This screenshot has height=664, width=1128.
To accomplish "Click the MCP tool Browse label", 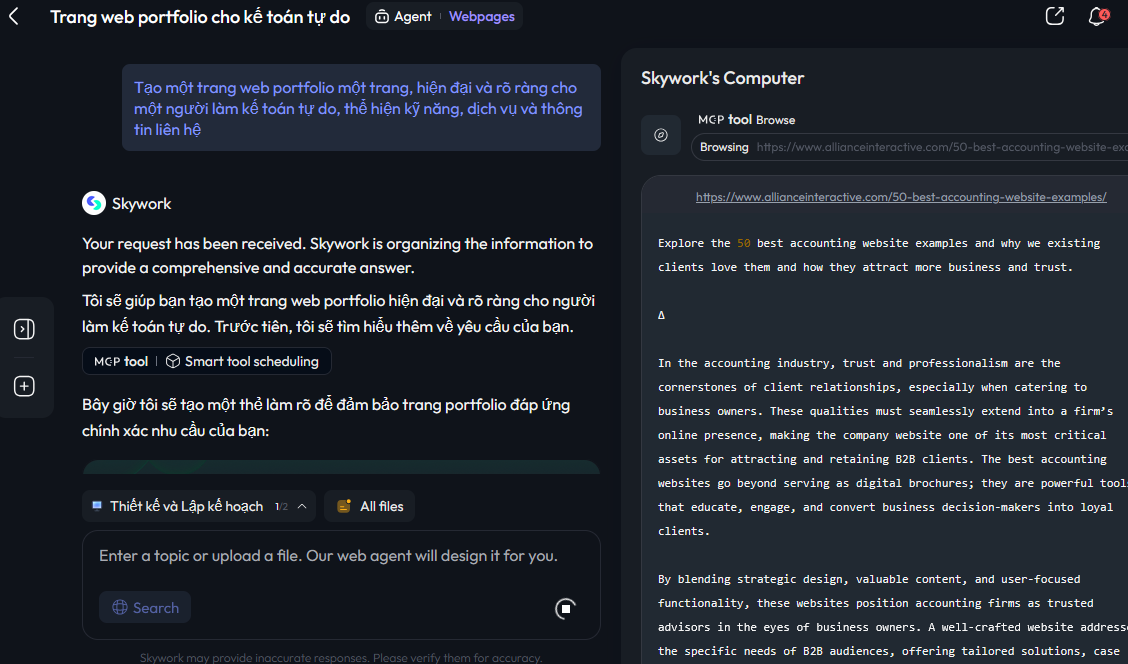I will (746, 120).
